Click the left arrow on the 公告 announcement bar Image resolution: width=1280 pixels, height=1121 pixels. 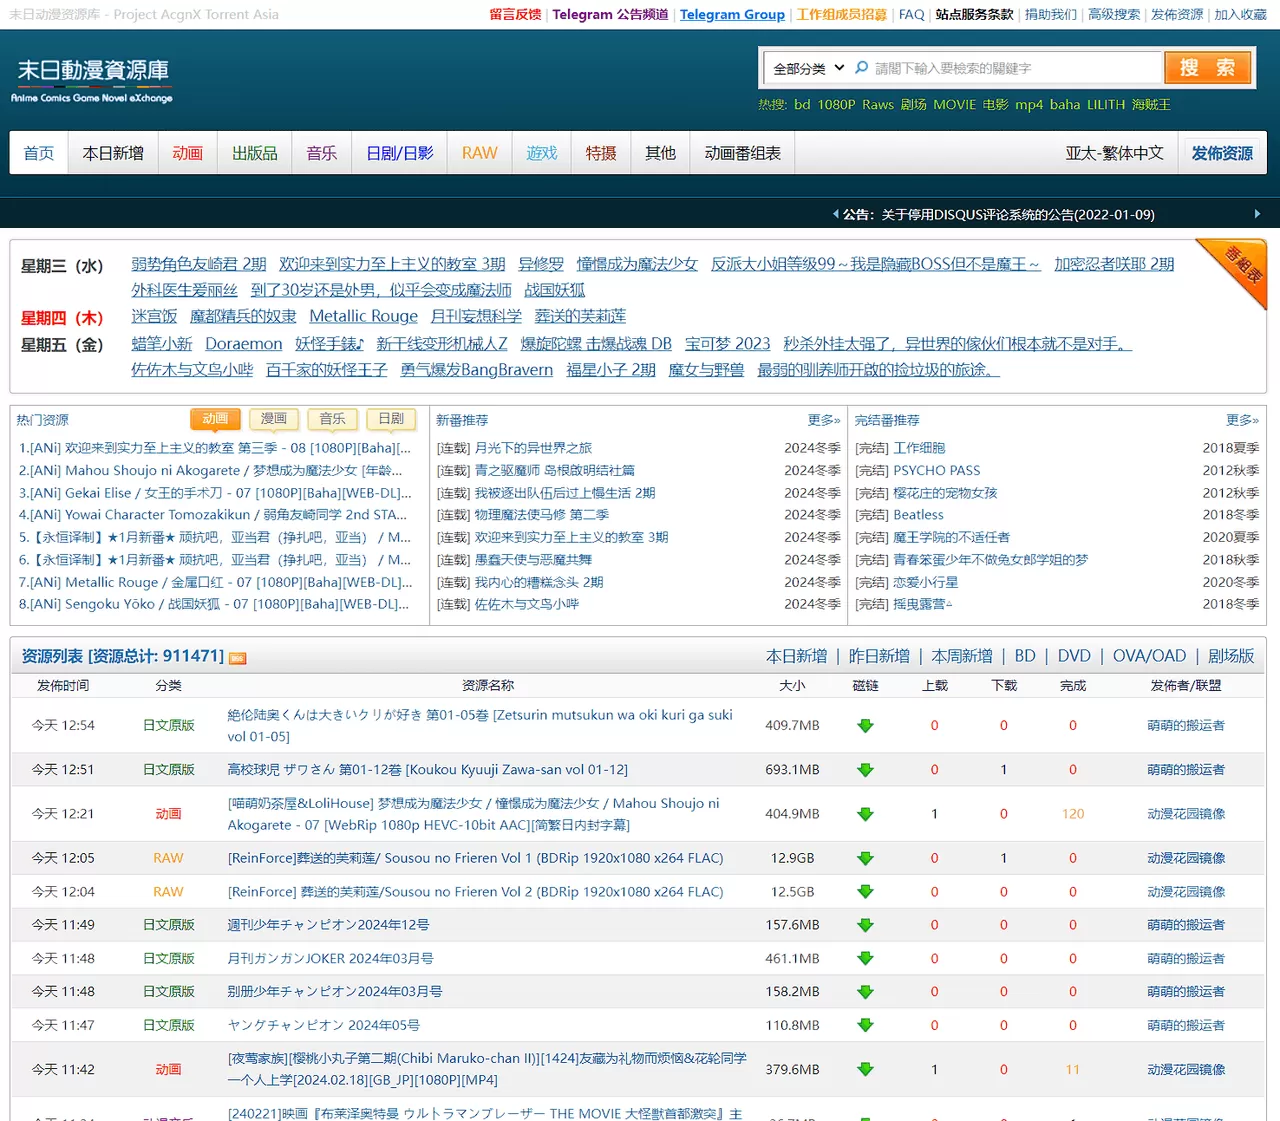[x=837, y=214]
